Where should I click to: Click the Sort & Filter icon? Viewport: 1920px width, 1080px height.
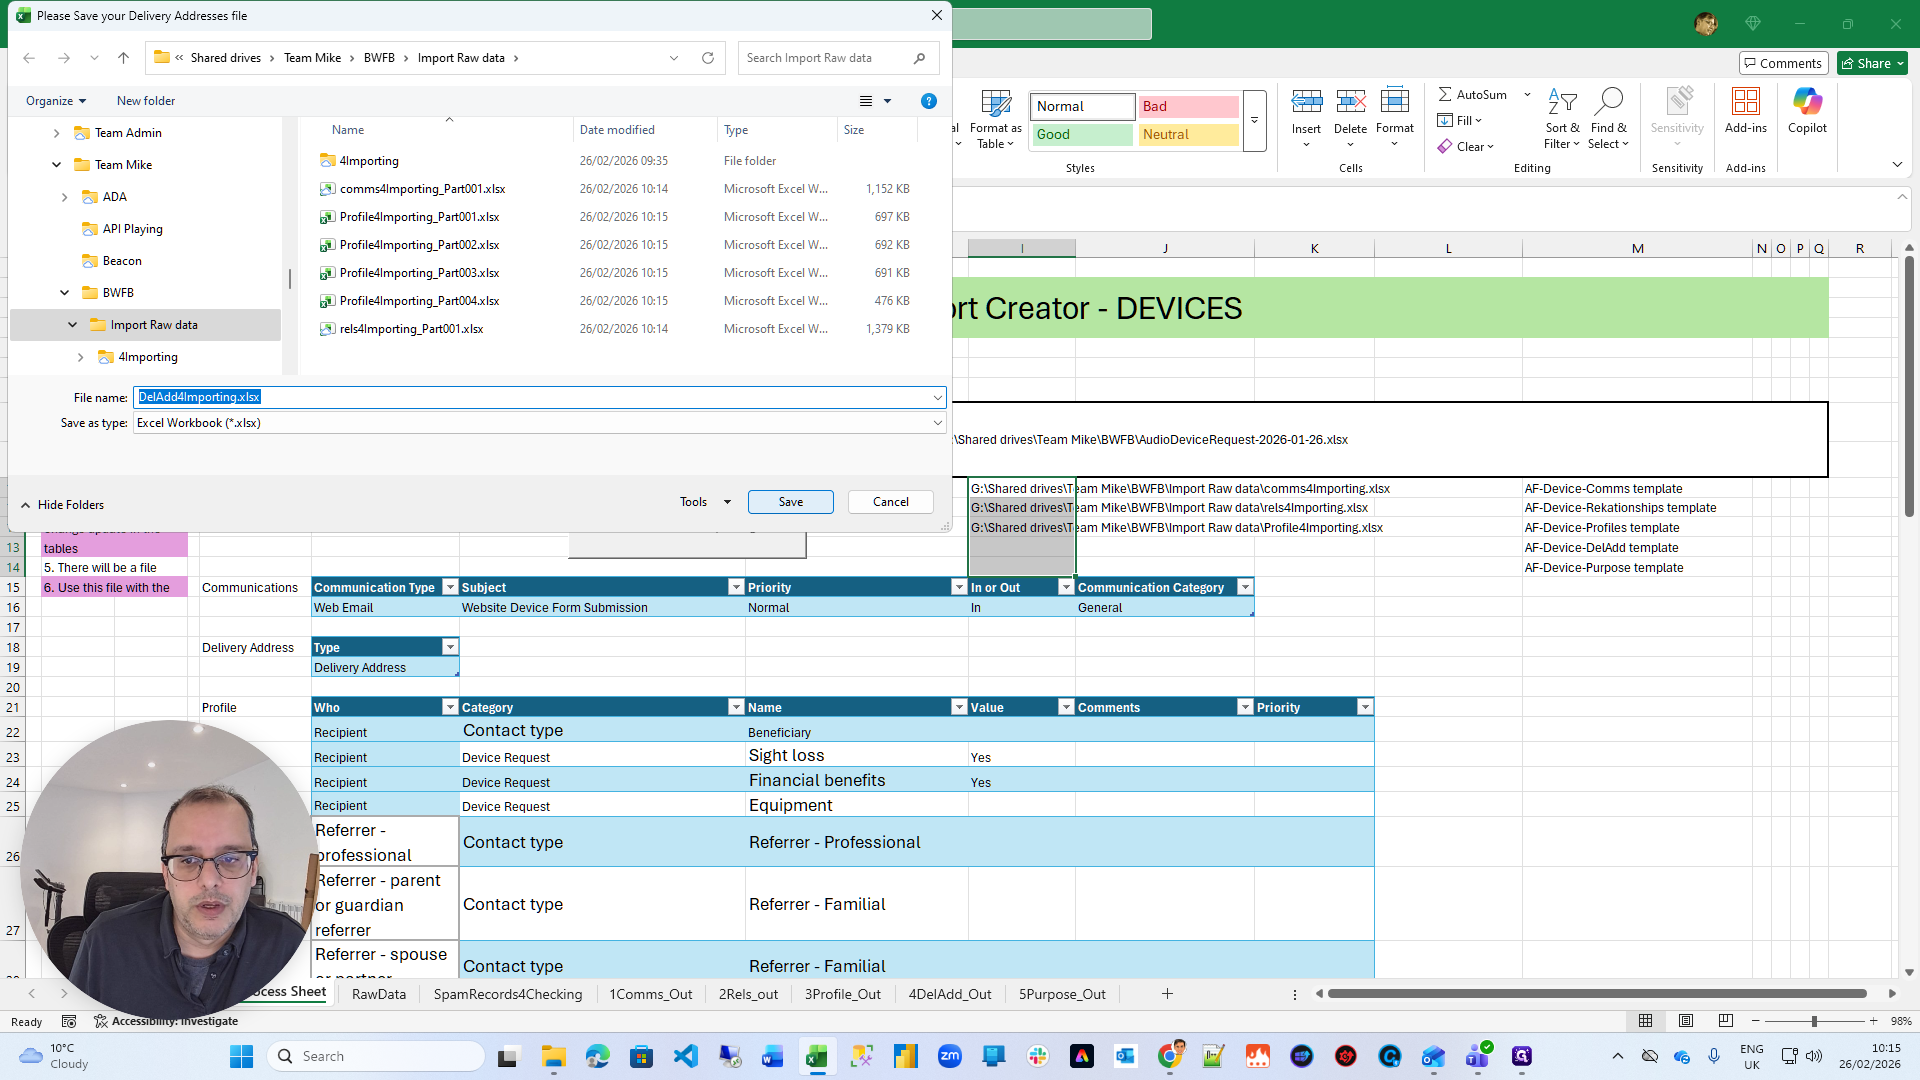pos(1561,102)
